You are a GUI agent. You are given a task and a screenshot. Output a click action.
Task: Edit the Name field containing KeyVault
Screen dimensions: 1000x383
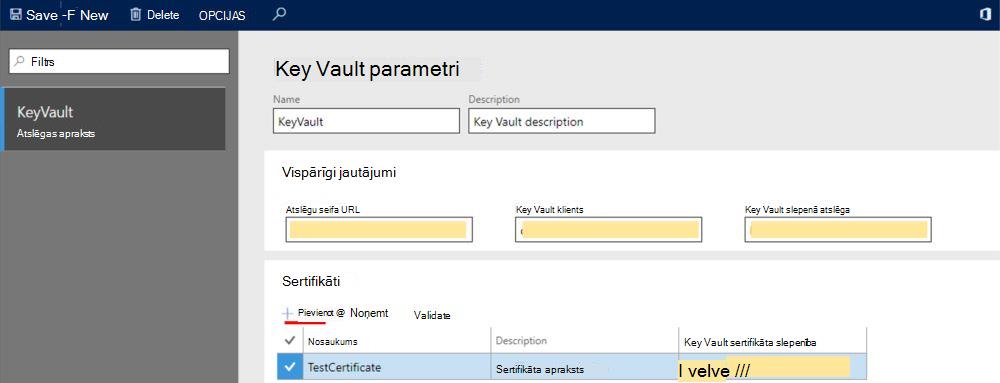pyautogui.click(x=366, y=120)
